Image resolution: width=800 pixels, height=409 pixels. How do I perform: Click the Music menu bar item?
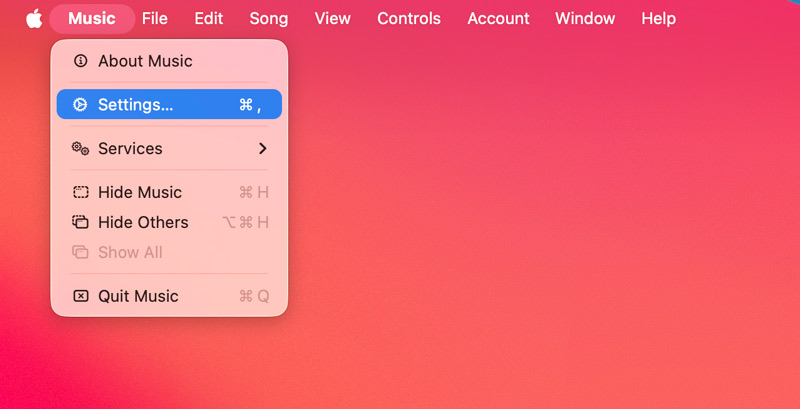92,19
